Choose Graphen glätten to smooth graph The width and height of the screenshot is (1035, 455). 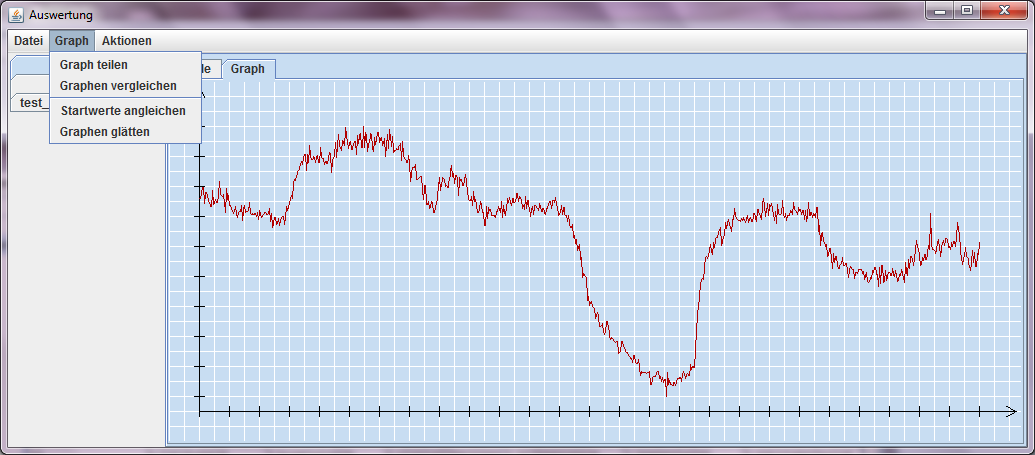point(105,131)
